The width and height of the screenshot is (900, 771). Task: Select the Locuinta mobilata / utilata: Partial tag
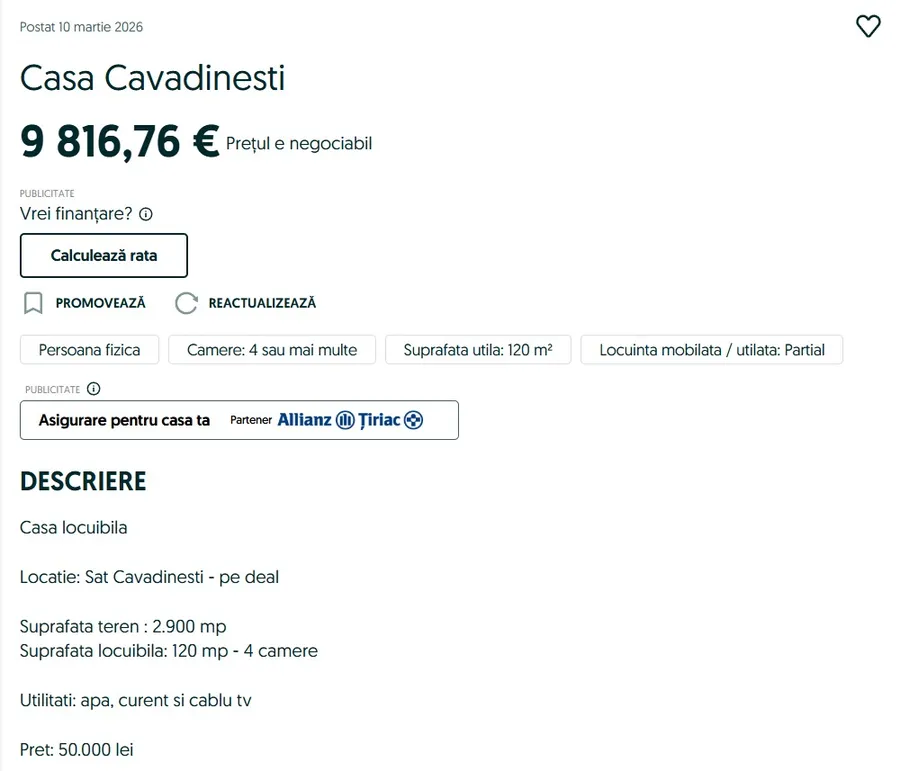pyautogui.click(x=712, y=350)
